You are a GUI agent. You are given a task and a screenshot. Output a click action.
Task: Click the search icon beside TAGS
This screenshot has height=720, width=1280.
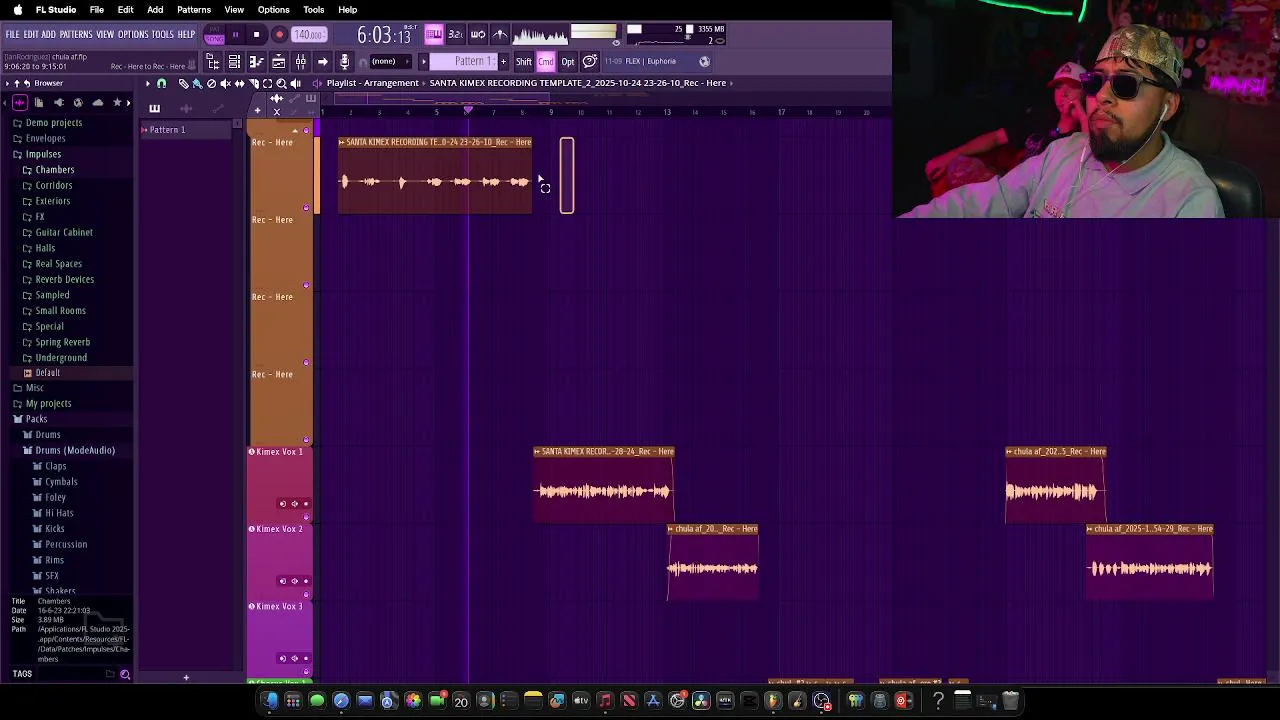click(125, 675)
